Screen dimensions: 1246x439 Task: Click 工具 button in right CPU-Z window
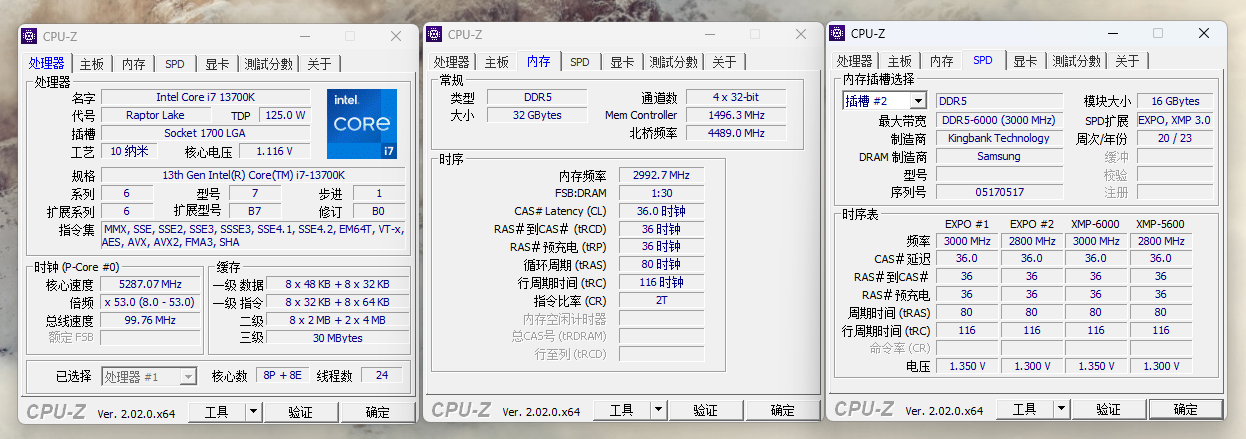click(x=1025, y=409)
